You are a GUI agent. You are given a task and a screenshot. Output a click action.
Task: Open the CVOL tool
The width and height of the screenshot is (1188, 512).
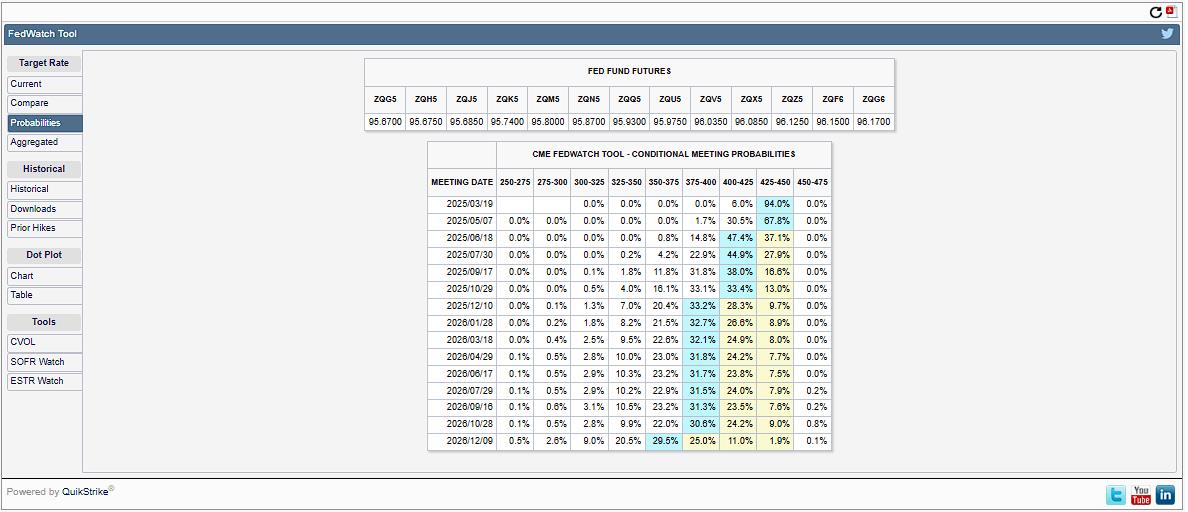(45, 342)
